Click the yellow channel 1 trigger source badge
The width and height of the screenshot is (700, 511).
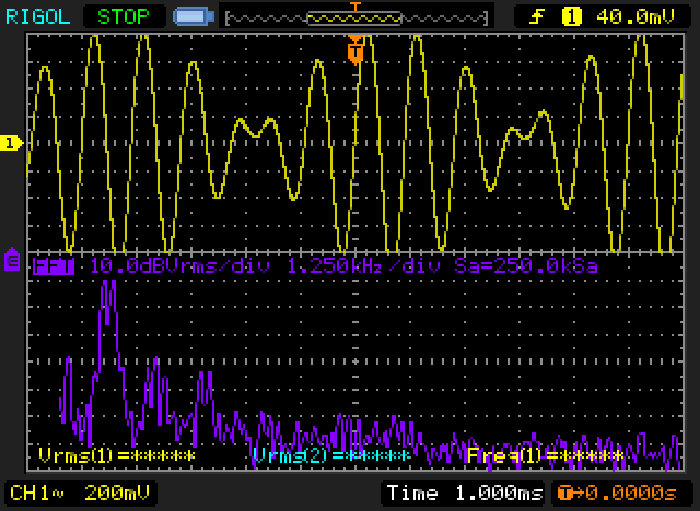tap(571, 17)
